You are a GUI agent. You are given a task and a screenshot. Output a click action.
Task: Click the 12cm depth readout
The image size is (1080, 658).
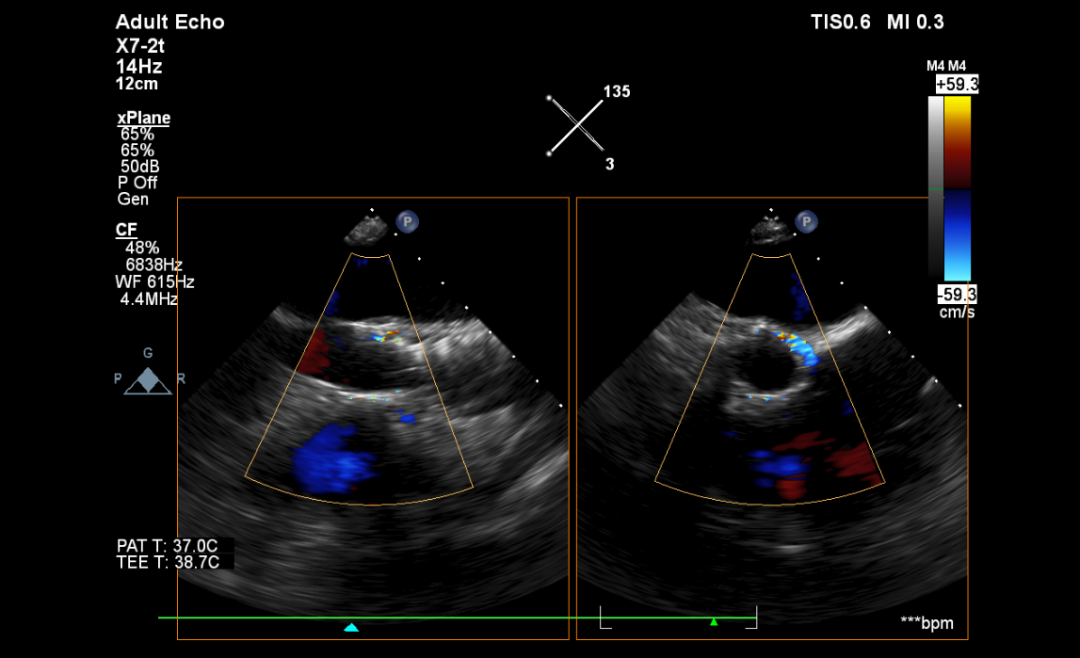(x=137, y=84)
